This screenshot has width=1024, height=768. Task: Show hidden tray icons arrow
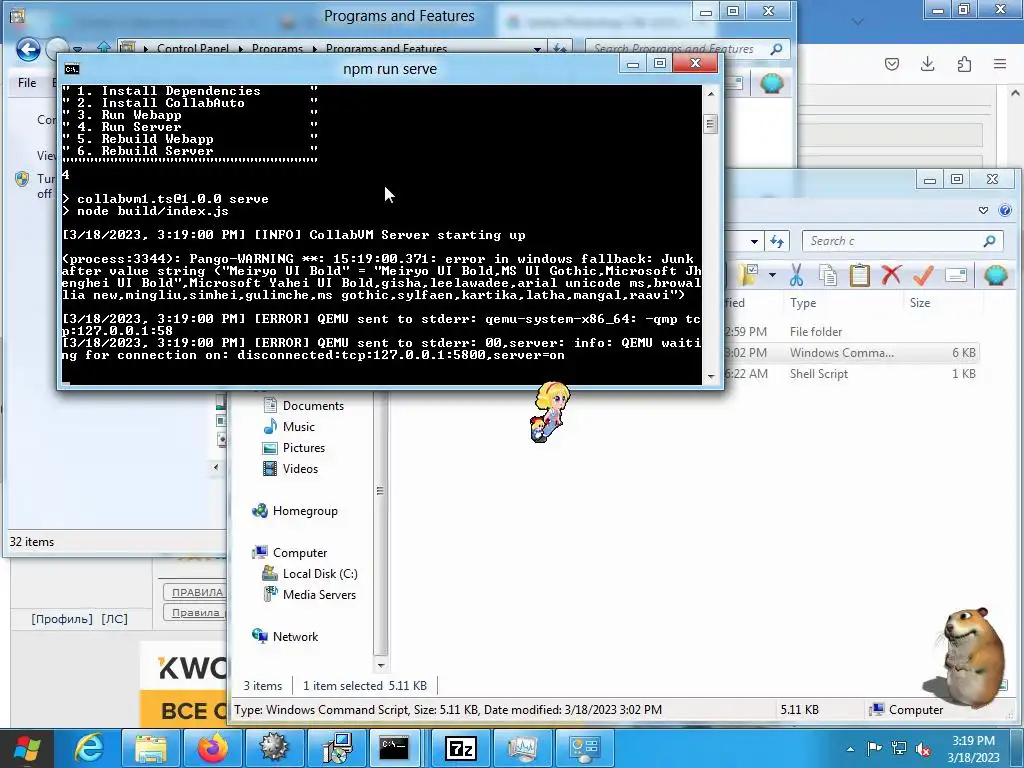[x=850, y=750]
